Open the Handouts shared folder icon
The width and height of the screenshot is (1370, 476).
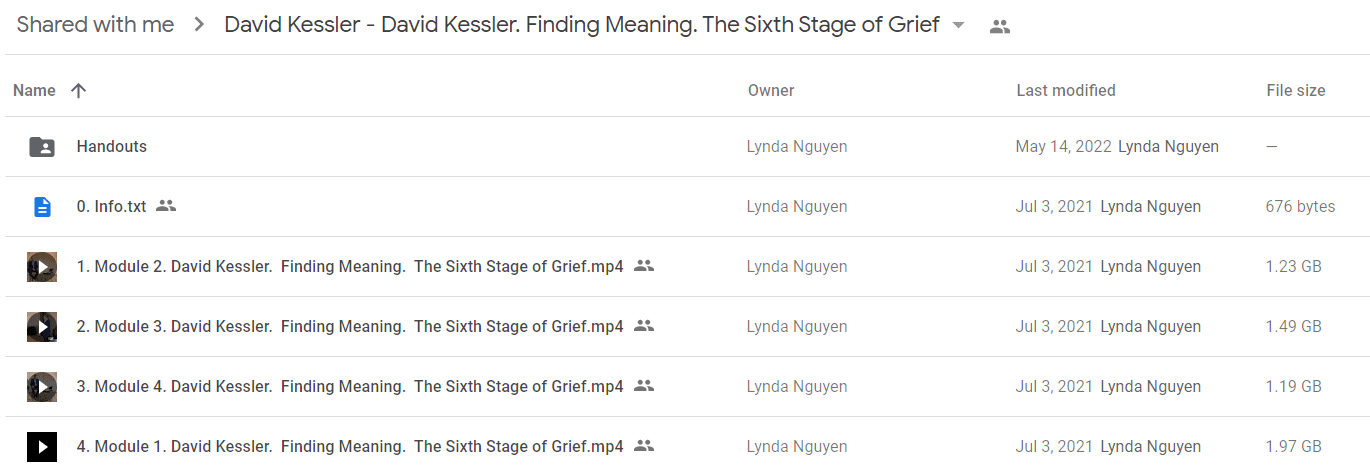point(42,147)
